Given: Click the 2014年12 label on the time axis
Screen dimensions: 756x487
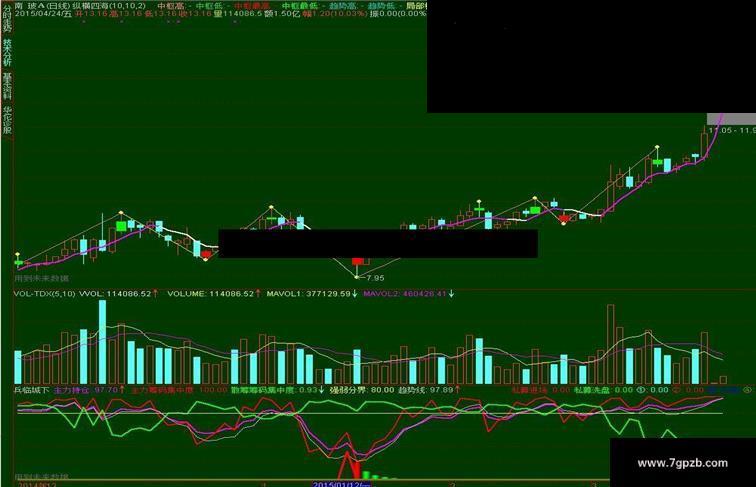Looking at the screenshot, I should [x=37, y=484].
